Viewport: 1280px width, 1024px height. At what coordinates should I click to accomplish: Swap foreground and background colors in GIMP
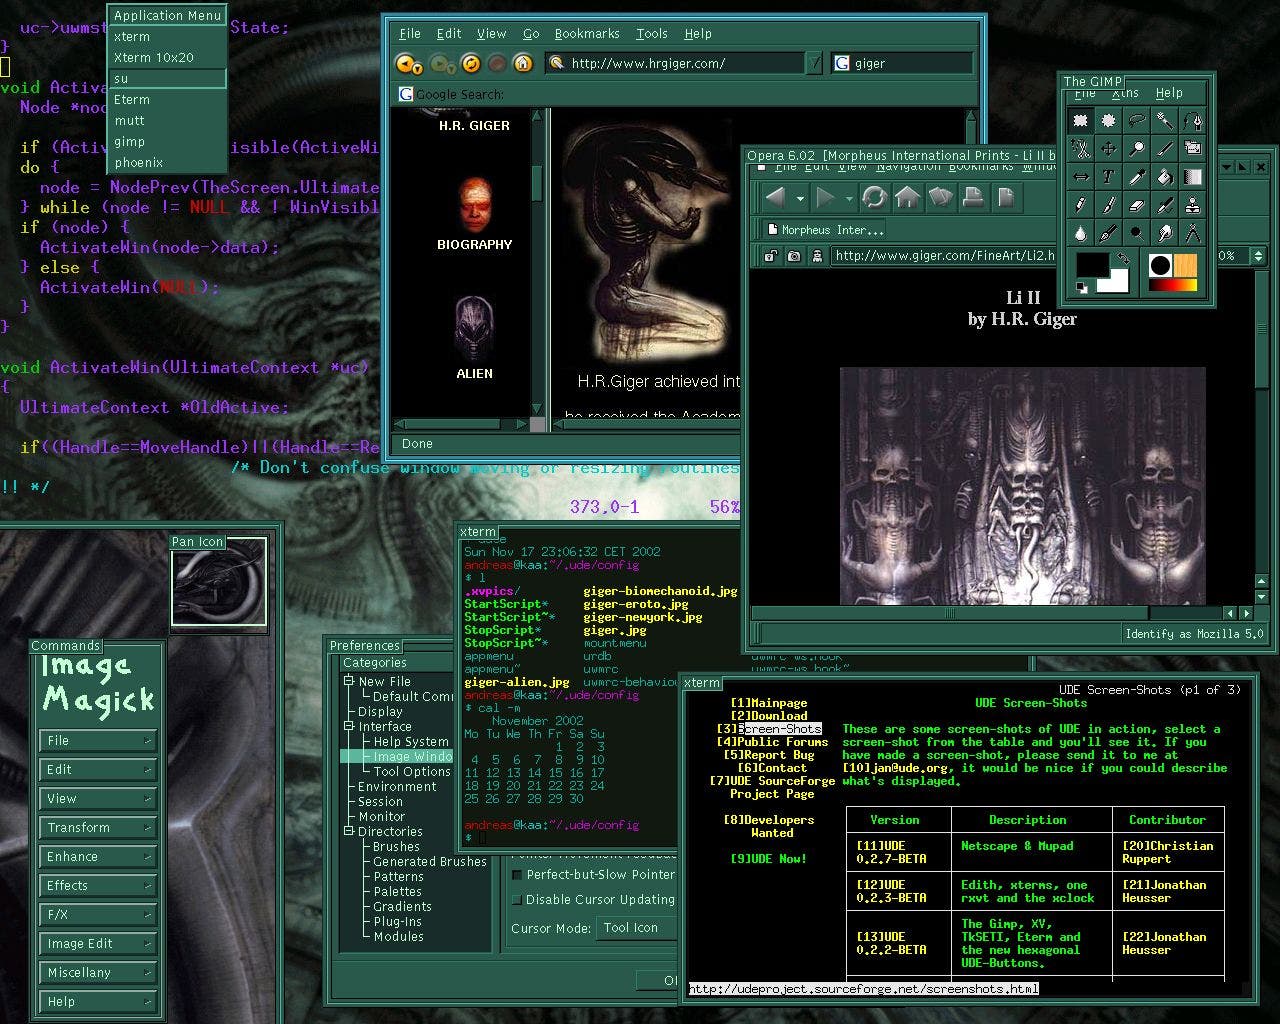coord(1124,259)
